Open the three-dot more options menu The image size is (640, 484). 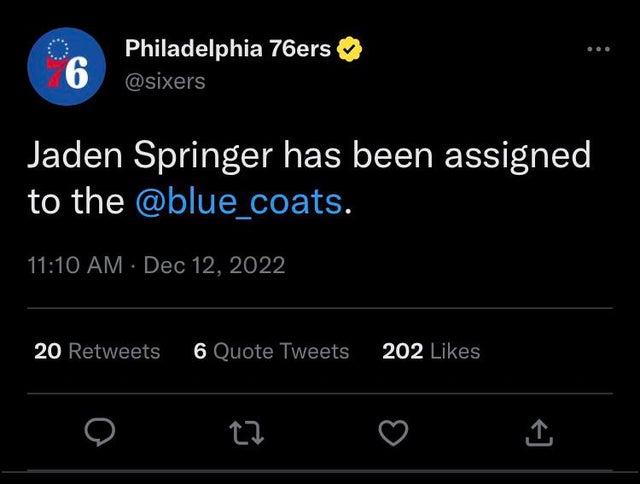(598, 49)
